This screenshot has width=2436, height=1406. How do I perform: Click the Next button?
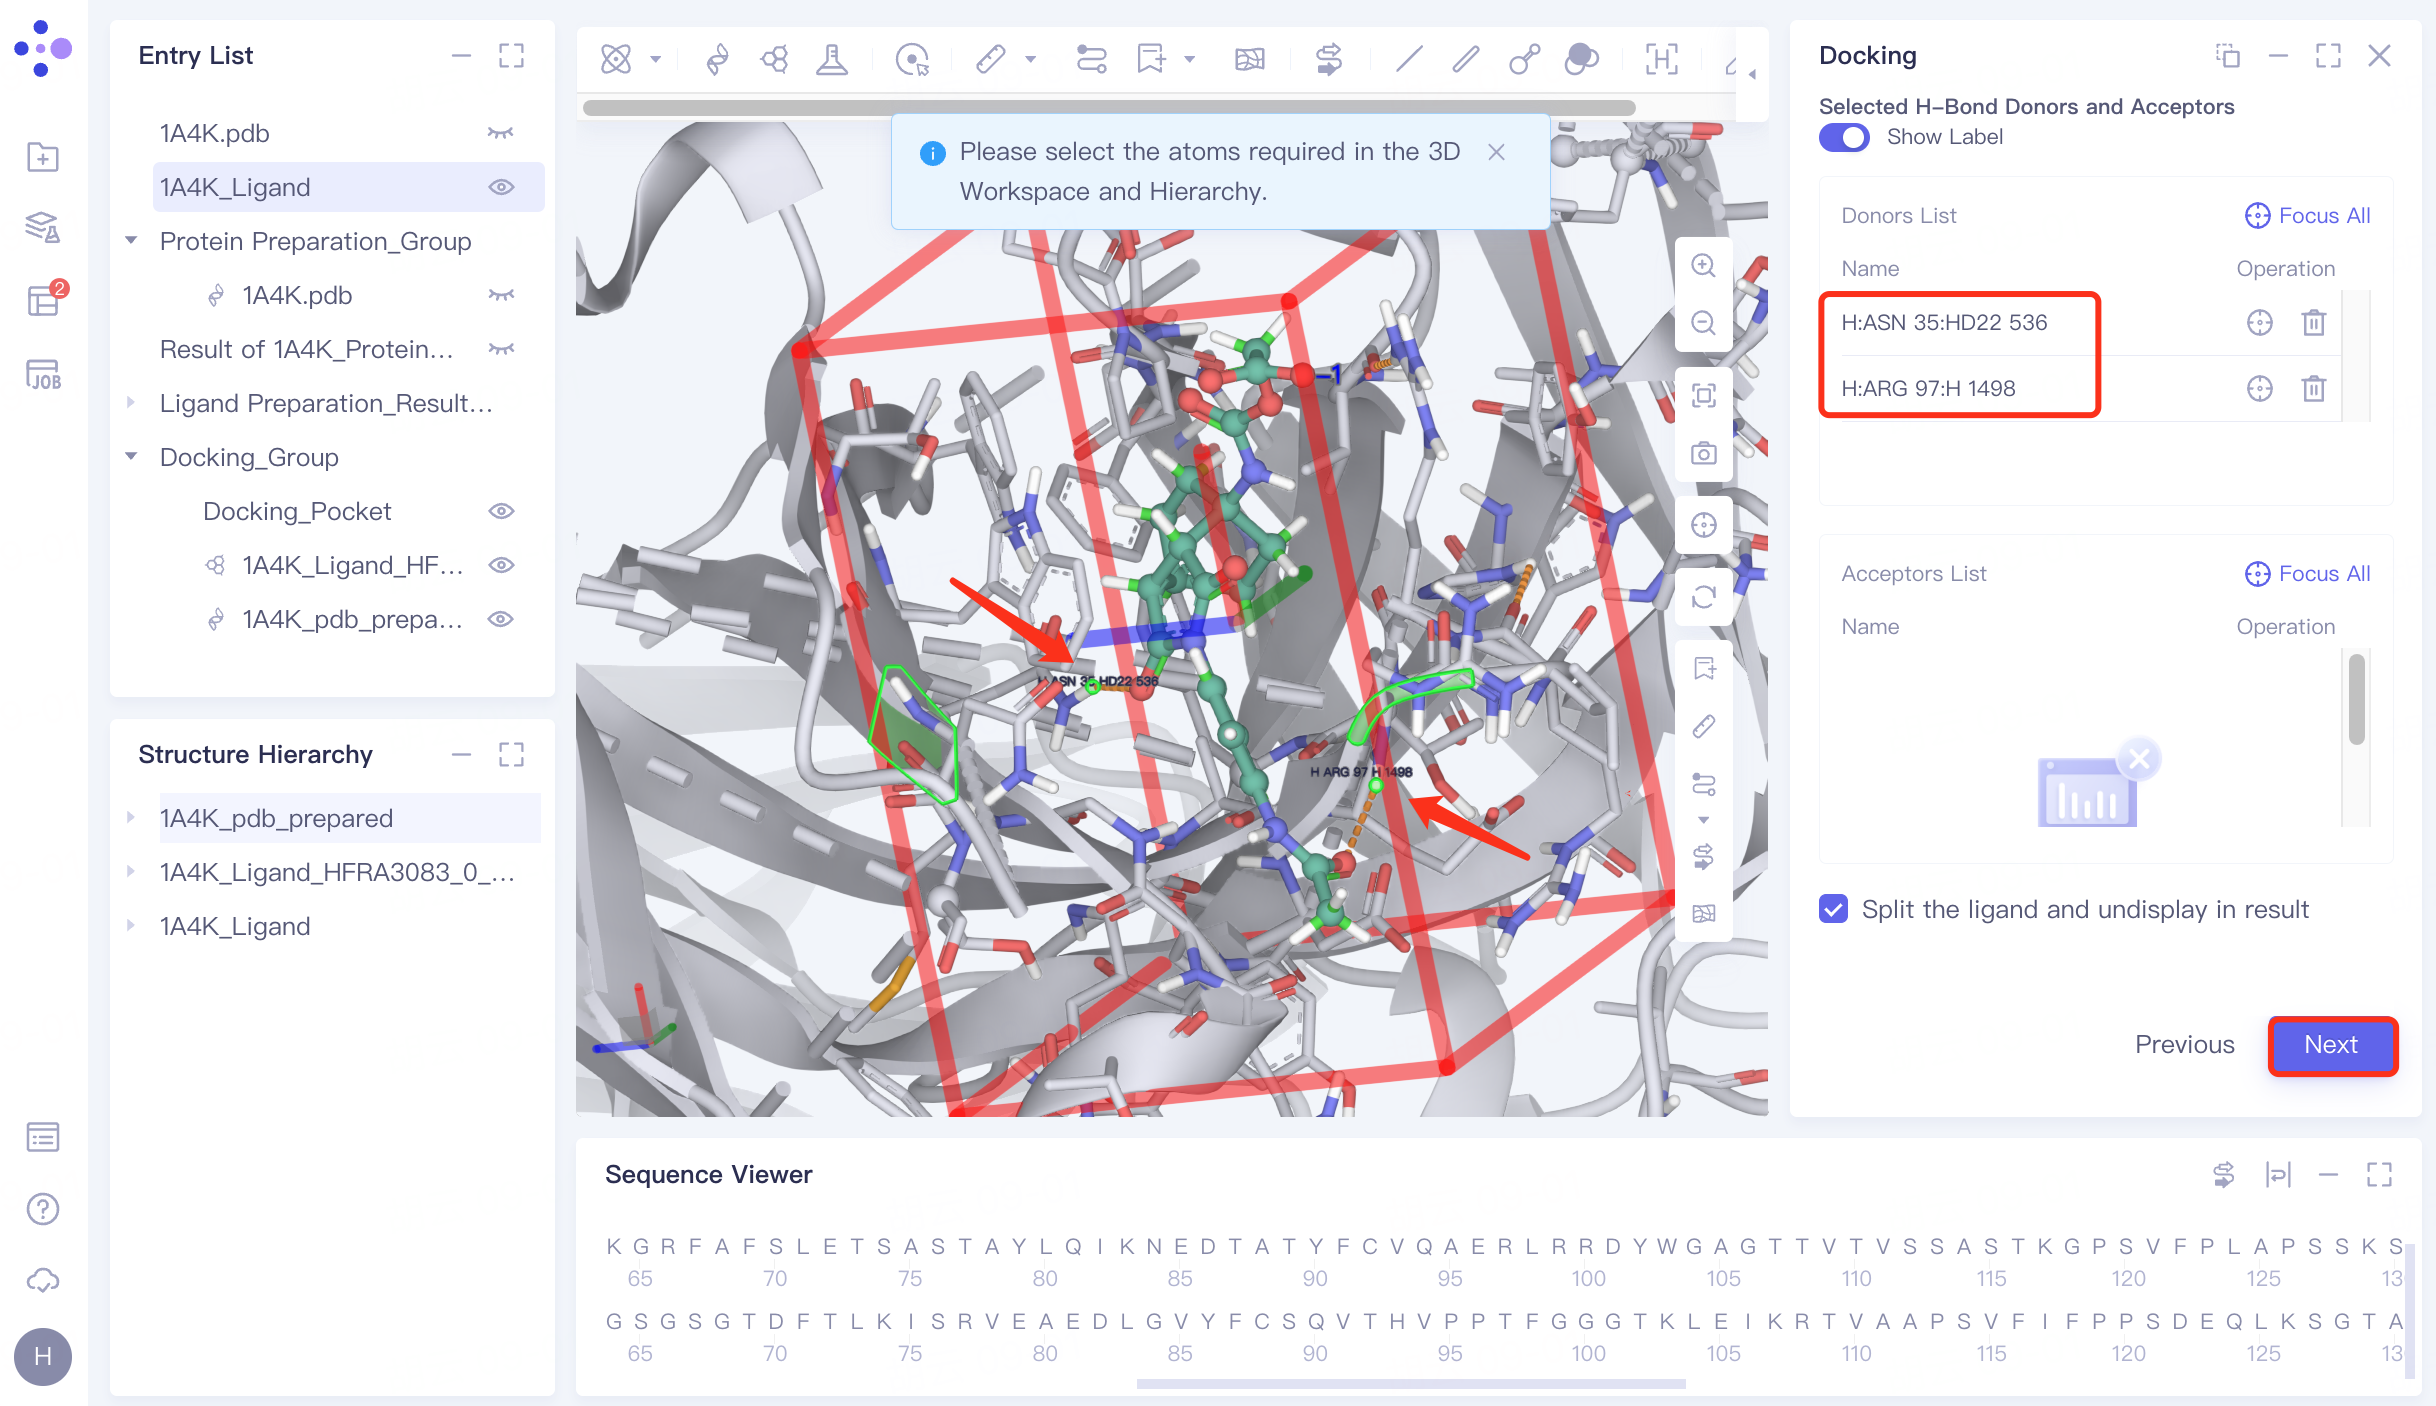[2330, 1045]
